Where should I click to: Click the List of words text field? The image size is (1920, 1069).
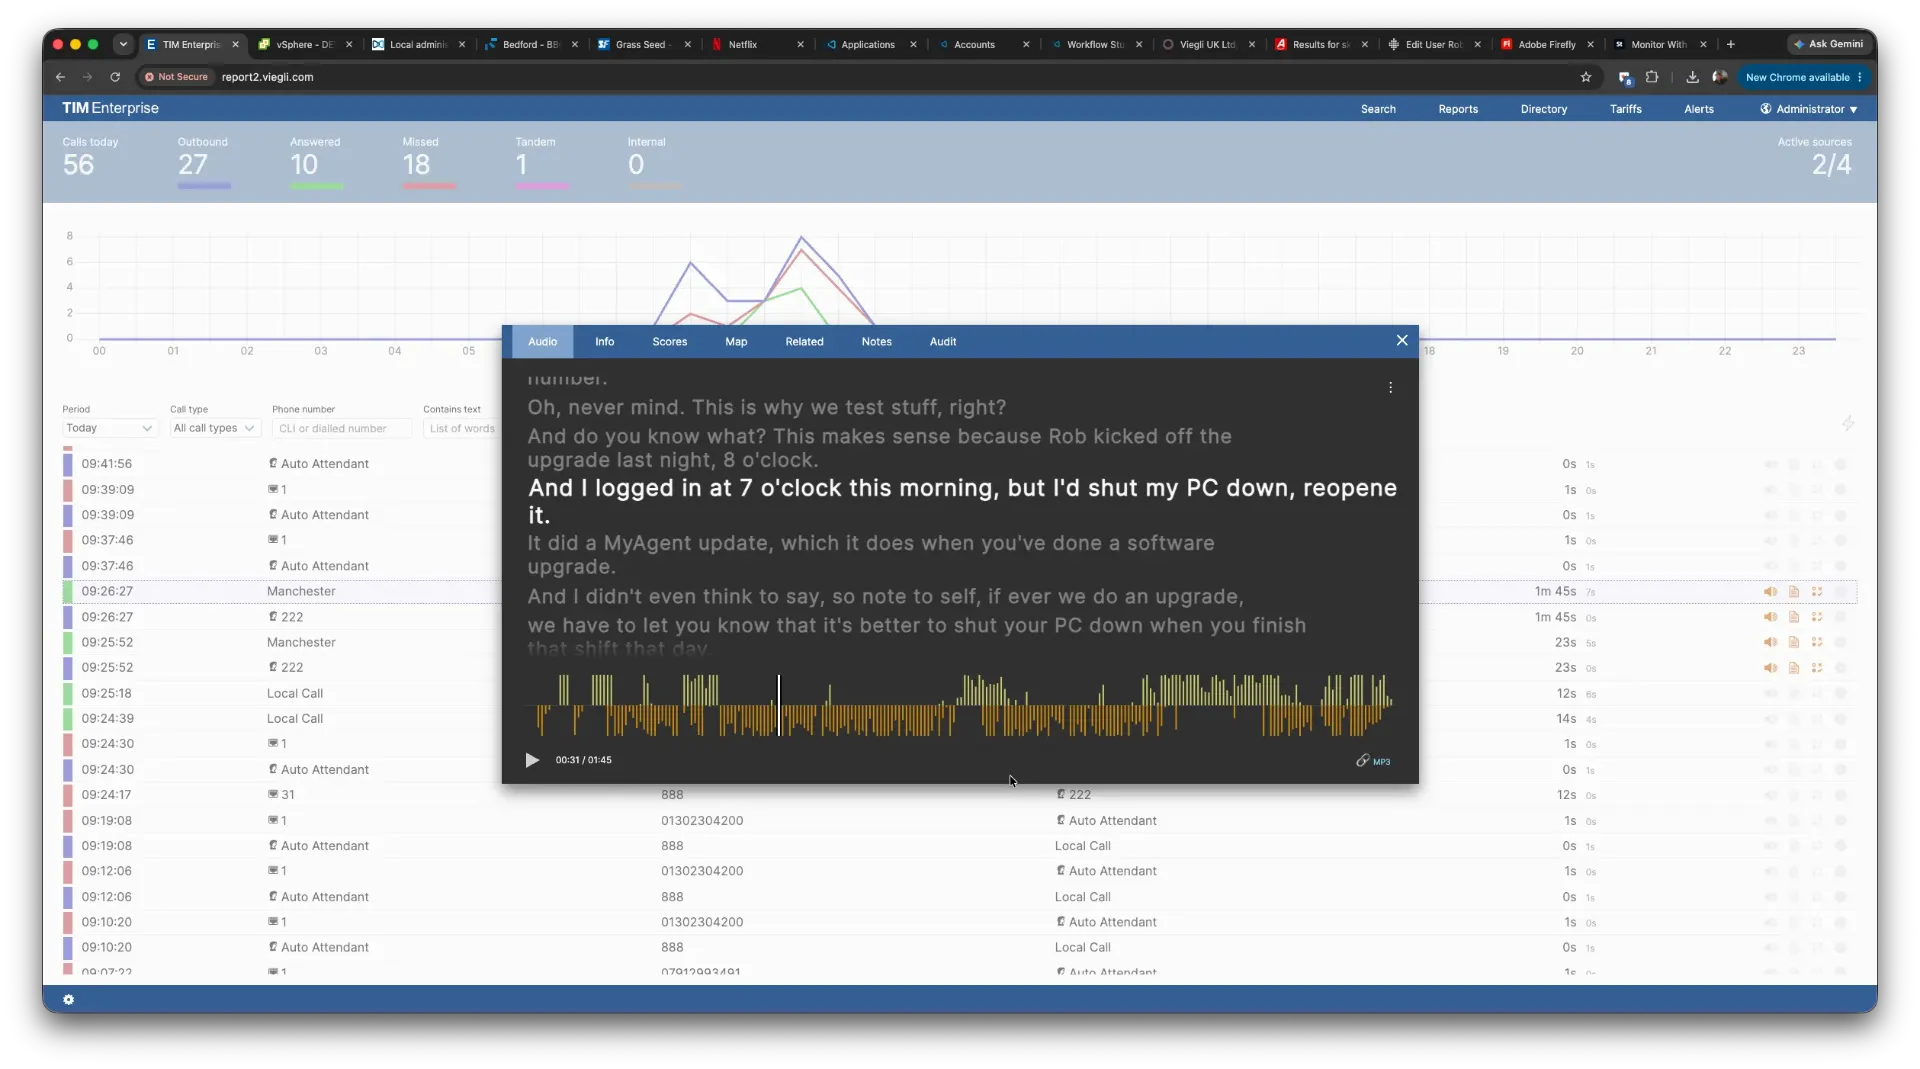[x=461, y=429]
